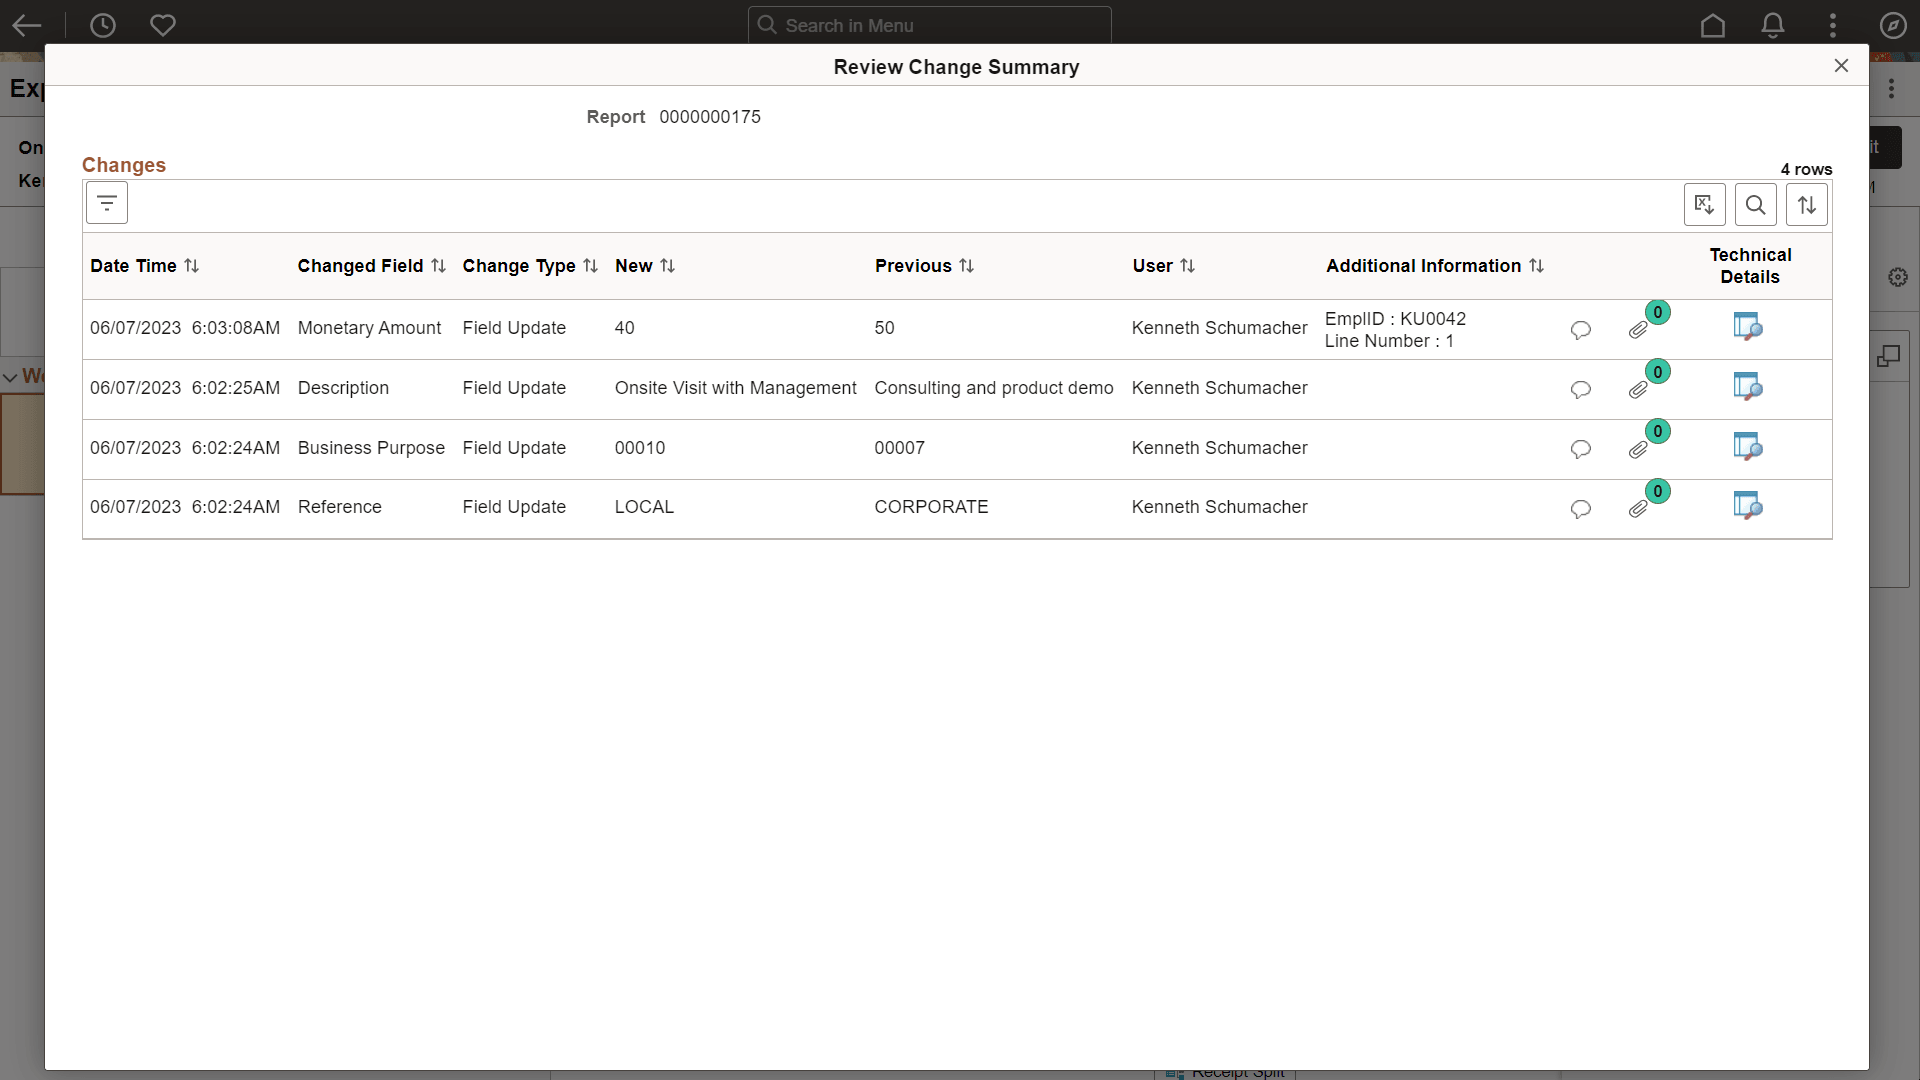Open filter options for the Changes grid
Image resolution: width=1920 pixels, height=1080 pixels.
tap(106, 202)
